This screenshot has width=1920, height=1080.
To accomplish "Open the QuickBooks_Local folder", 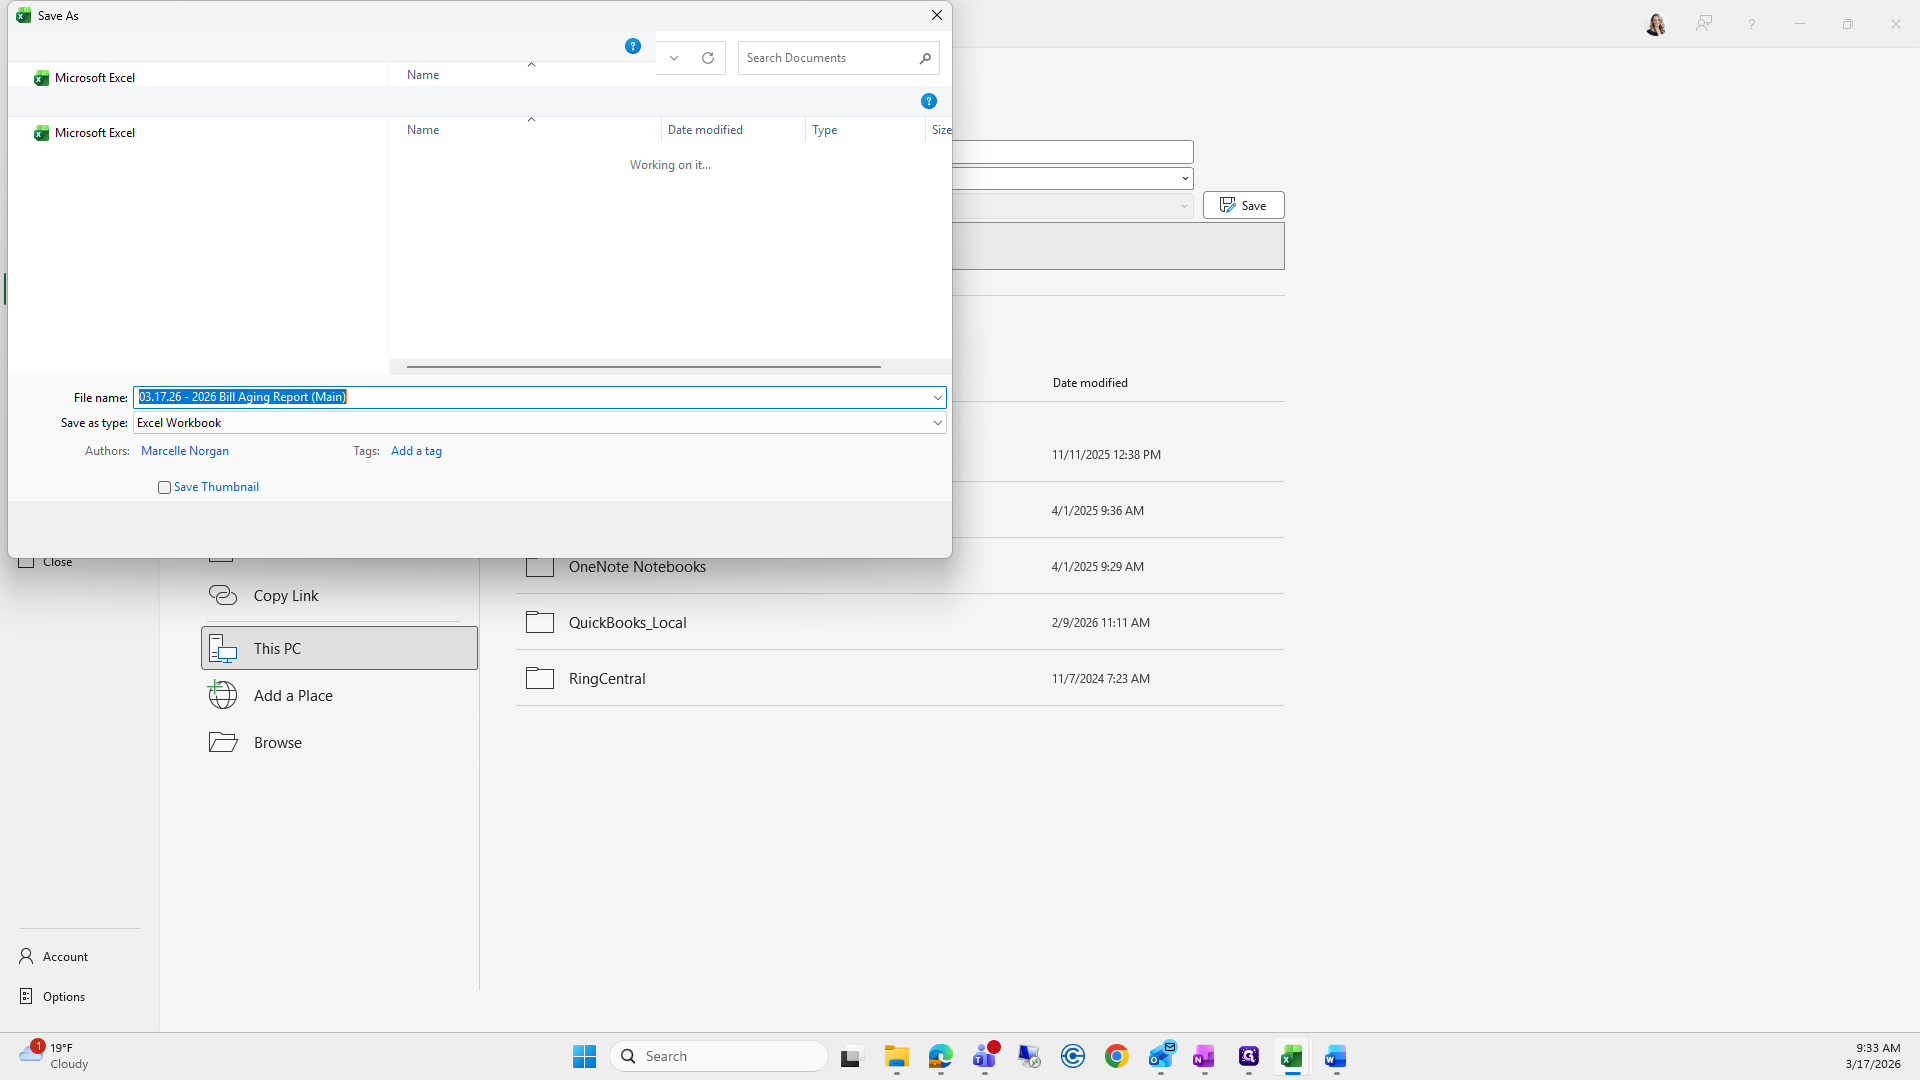I will pos(627,622).
